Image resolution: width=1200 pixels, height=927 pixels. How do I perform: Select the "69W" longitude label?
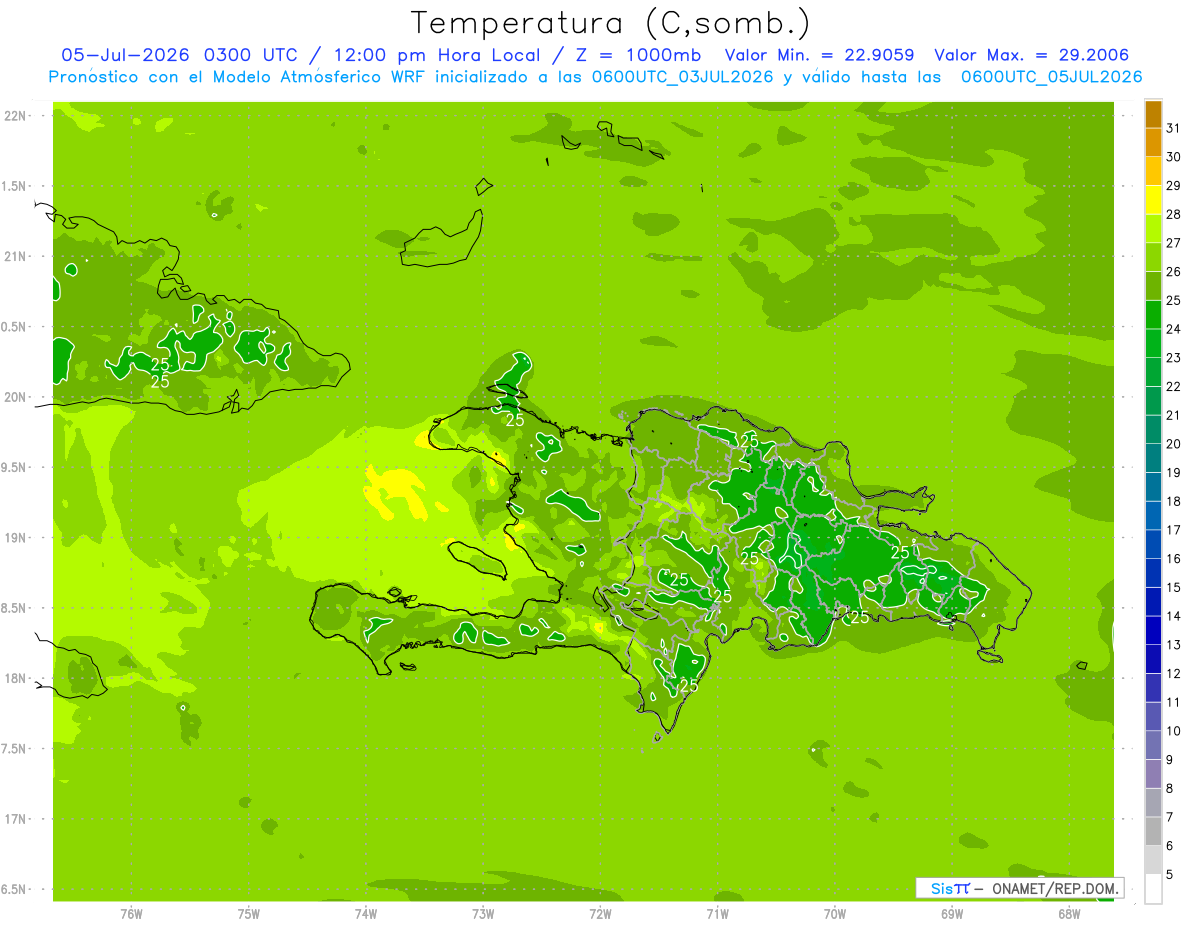click(x=952, y=914)
